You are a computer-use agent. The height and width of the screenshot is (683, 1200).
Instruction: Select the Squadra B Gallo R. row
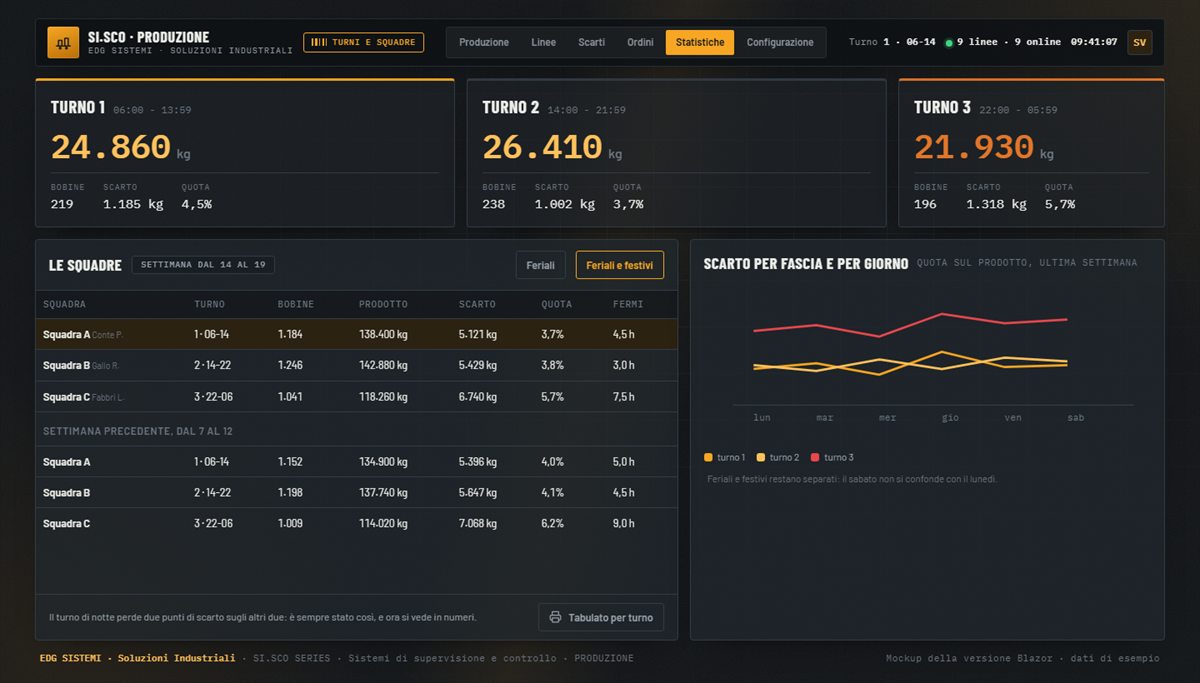(357, 365)
